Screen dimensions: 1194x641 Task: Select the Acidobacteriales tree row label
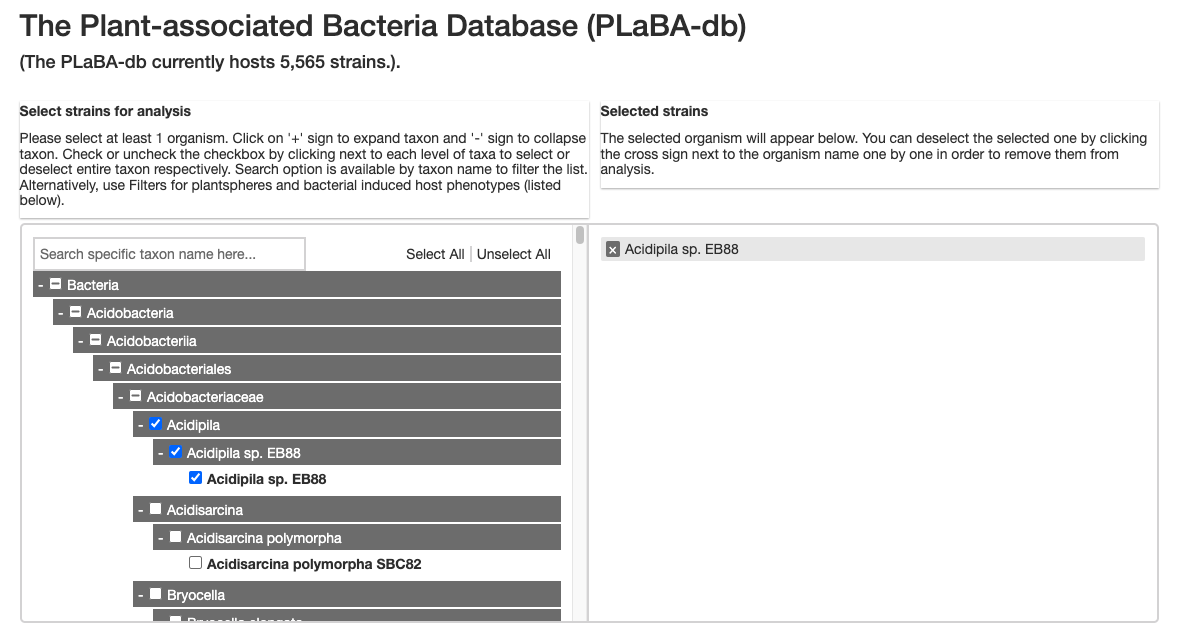(x=179, y=369)
